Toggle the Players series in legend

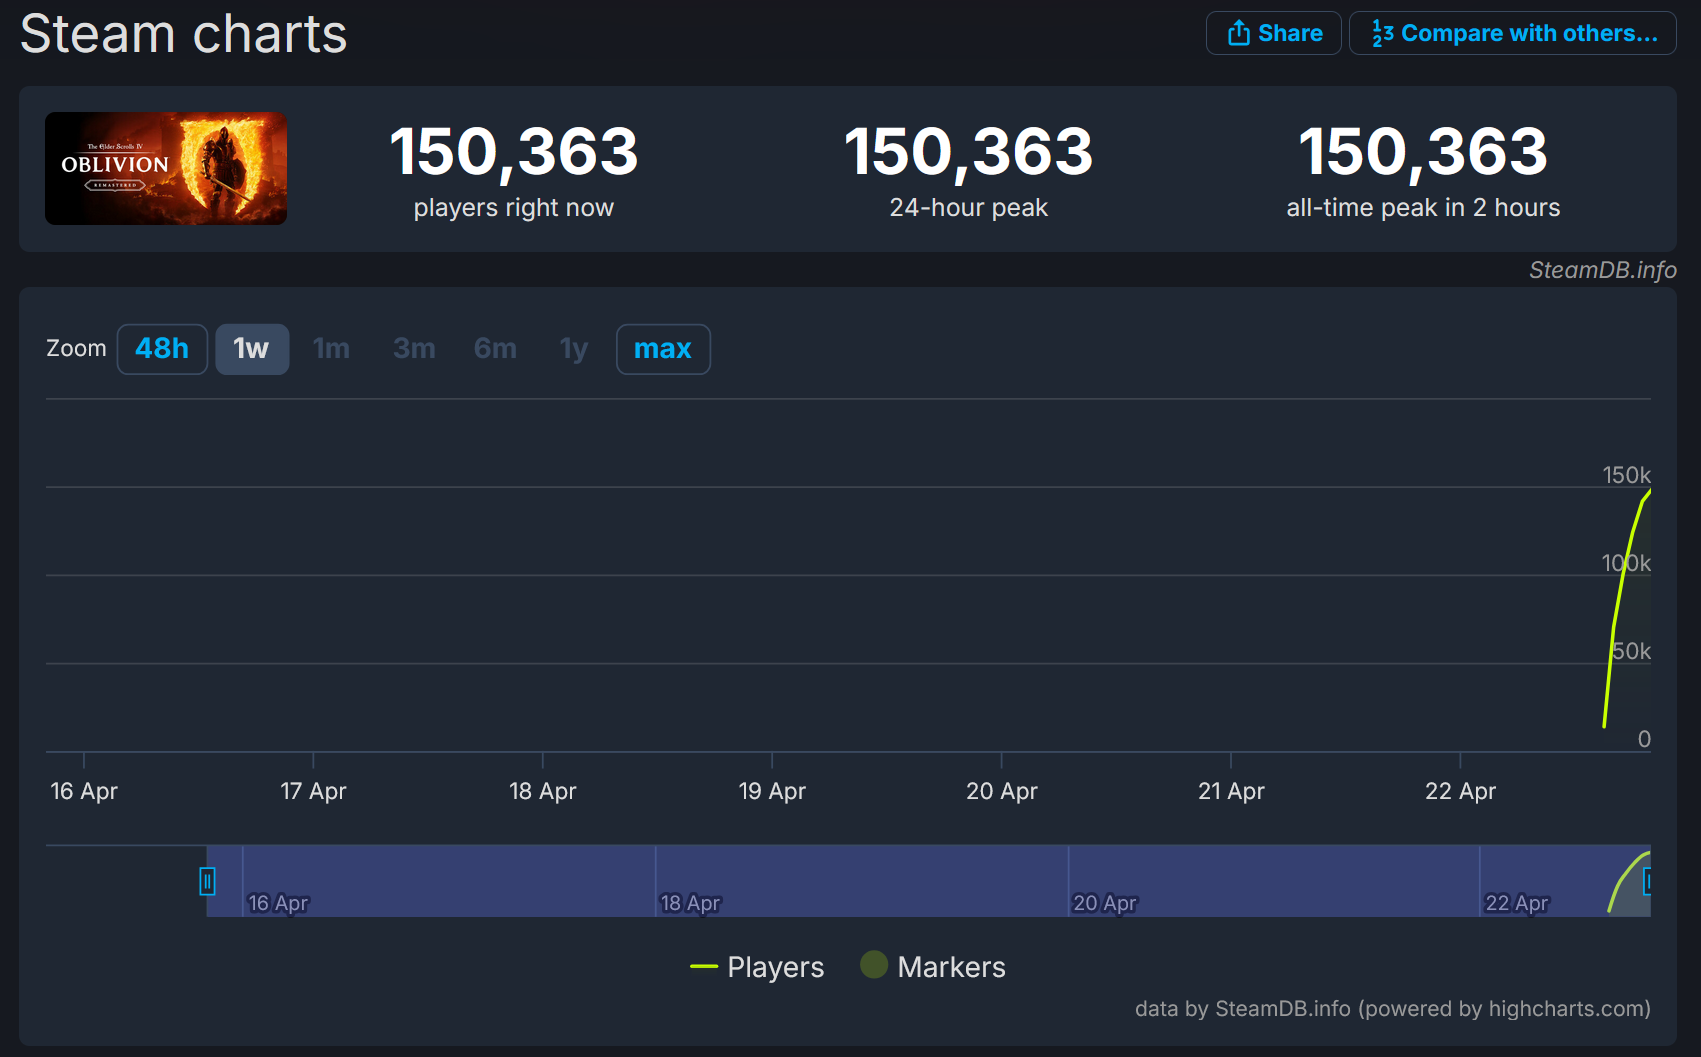pyautogui.click(x=757, y=967)
